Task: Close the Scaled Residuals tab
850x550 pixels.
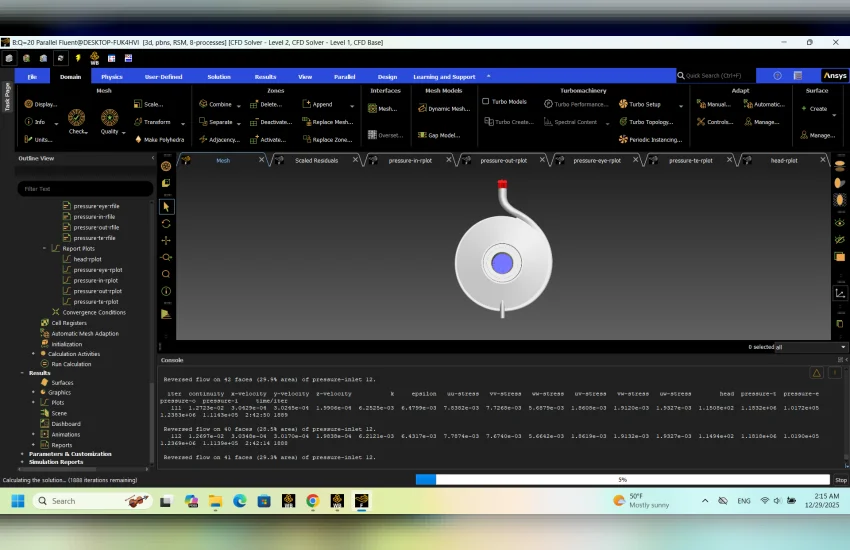Action: (356, 160)
